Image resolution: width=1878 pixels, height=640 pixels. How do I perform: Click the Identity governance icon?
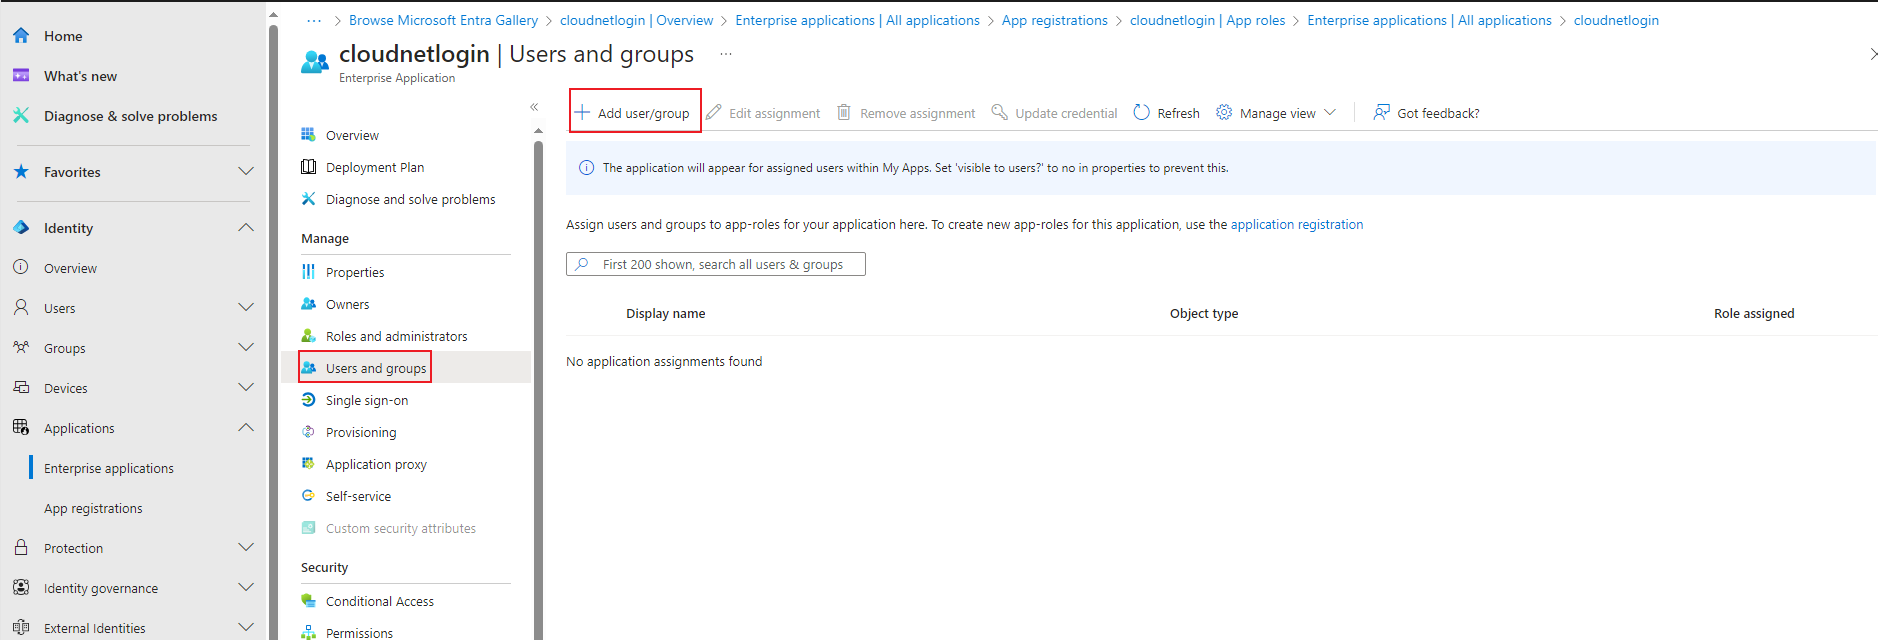pos(21,588)
